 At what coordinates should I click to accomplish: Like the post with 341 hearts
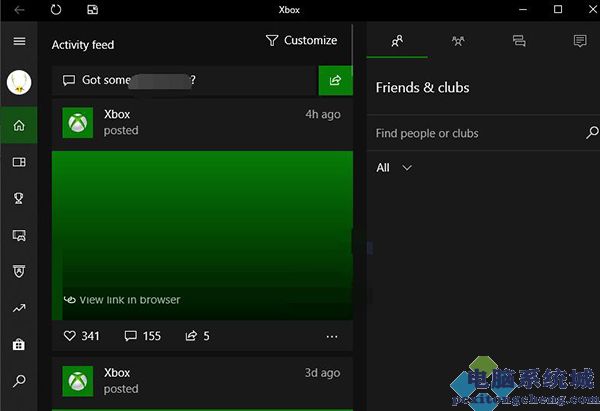click(x=82, y=336)
